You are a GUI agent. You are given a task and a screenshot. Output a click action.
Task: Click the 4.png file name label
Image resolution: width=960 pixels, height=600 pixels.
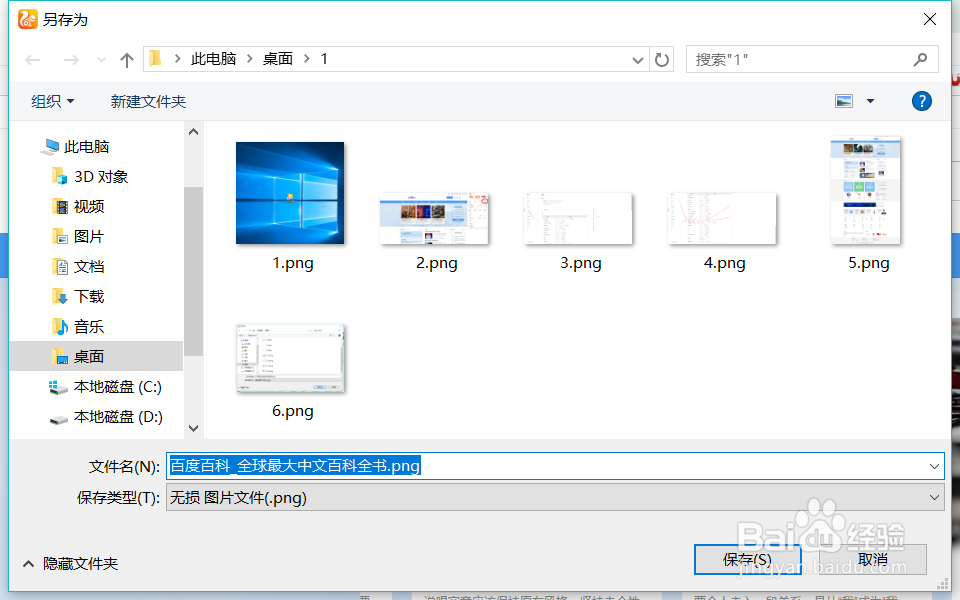tap(724, 263)
